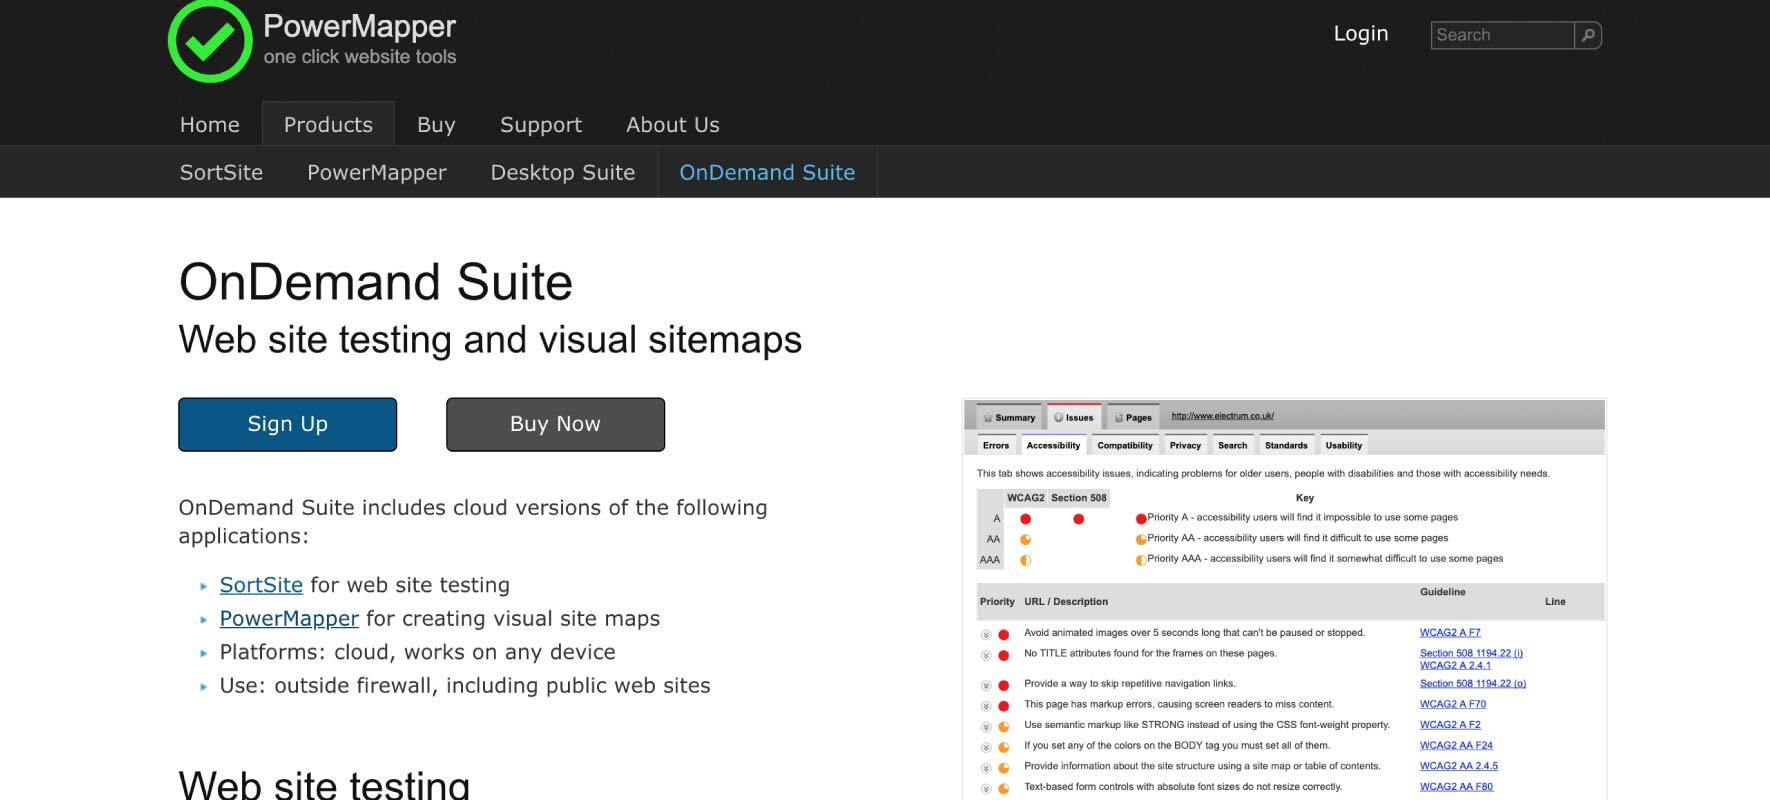
Task: Click the orange Priority AA dot for BODY colors issue
Action: pyautogui.click(x=1003, y=745)
